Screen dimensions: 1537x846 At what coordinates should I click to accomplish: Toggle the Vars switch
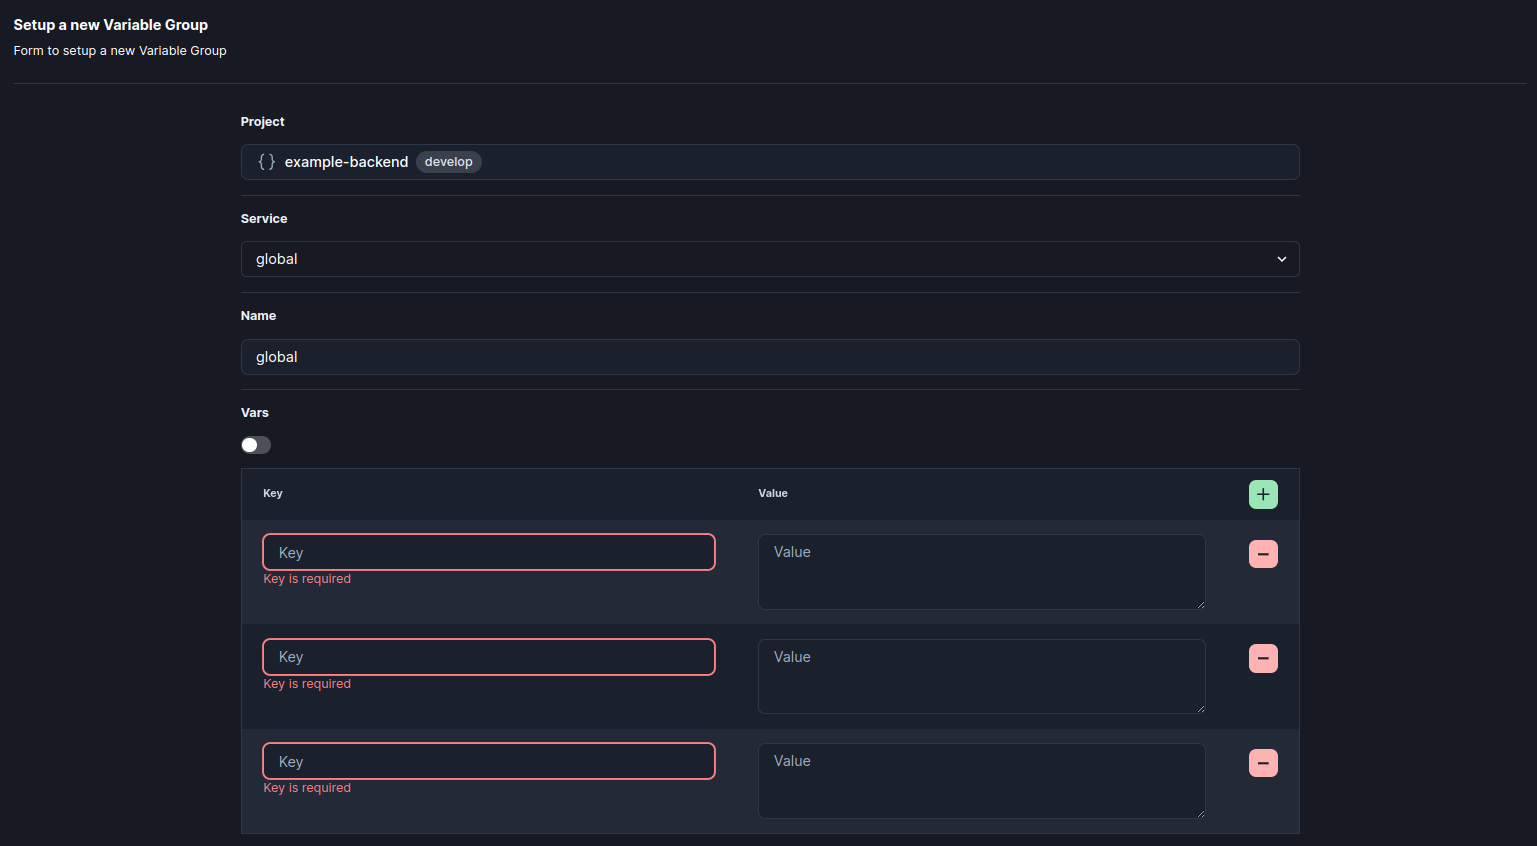tap(256, 445)
